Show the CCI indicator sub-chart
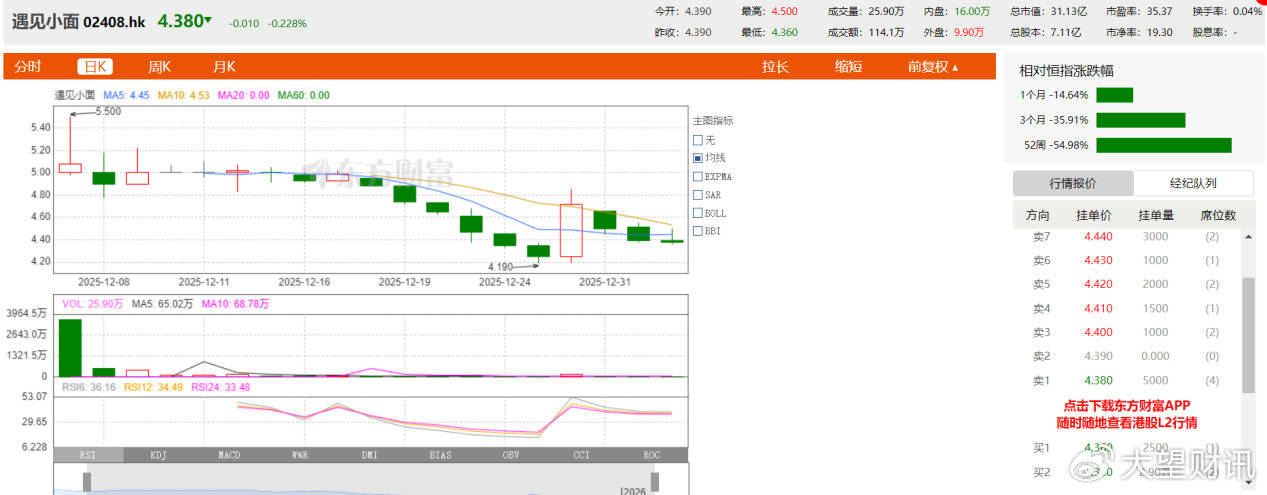This screenshot has height=495, width=1267. [581, 455]
